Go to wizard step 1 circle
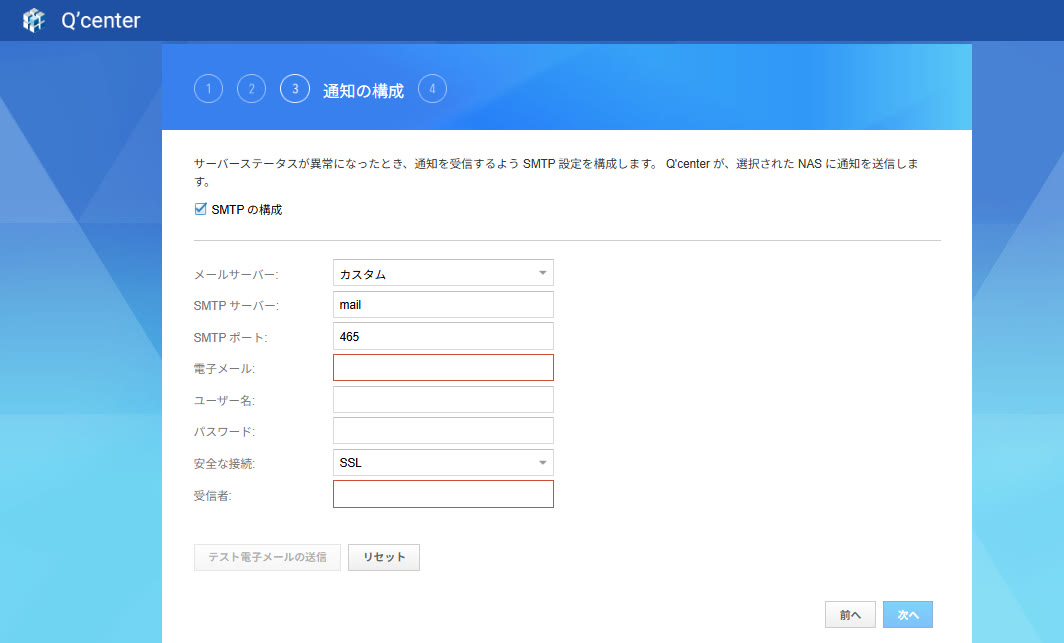This screenshot has width=1064, height=643. pos(208,89)
